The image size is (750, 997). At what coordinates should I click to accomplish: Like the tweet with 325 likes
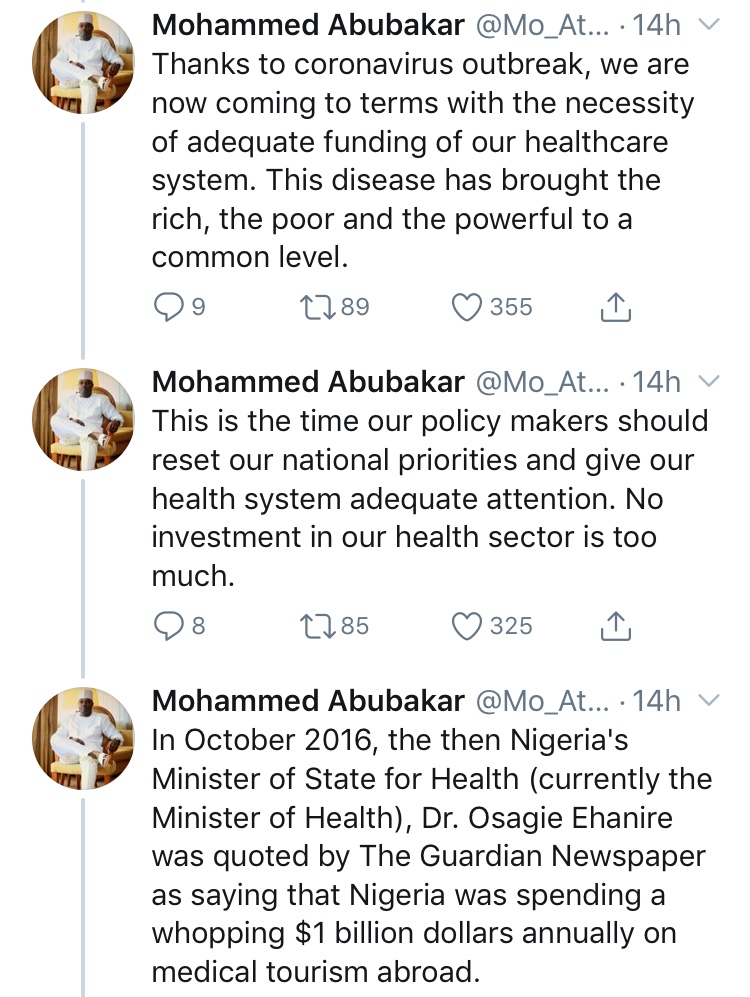point(467,626)
